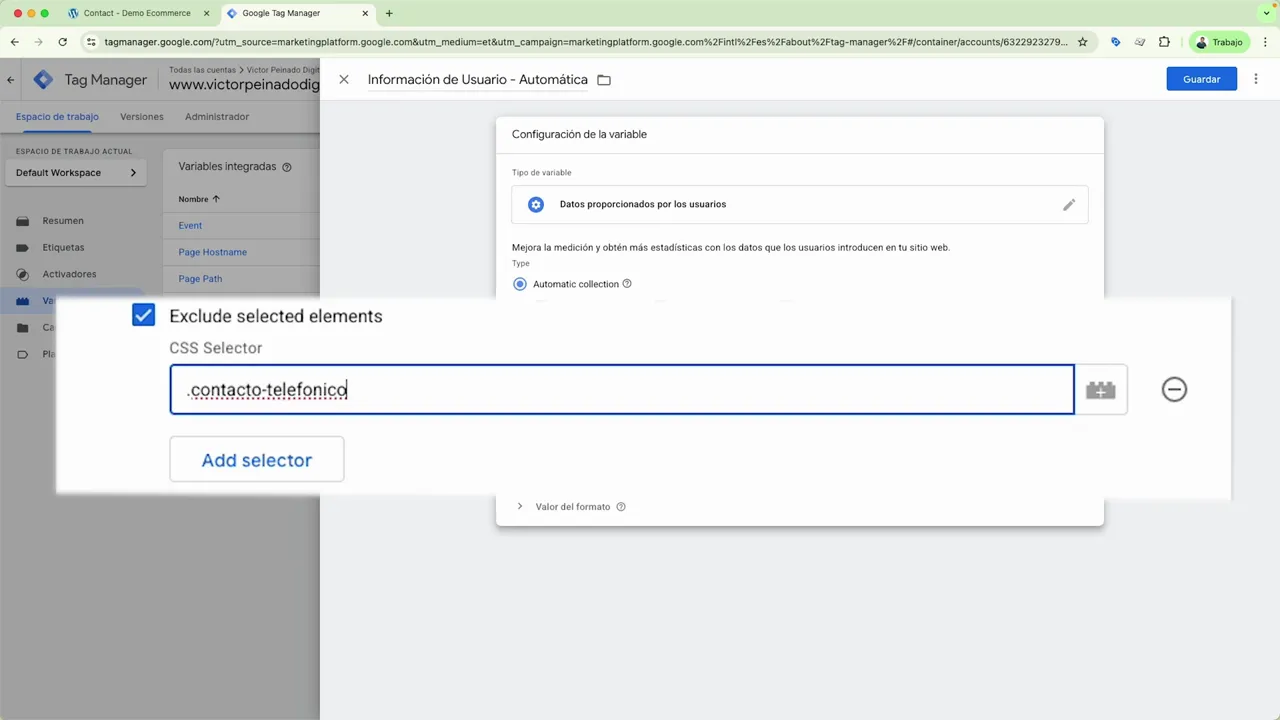Click the variable insertion brick icon beside CSS Selector

[1100, 389]
